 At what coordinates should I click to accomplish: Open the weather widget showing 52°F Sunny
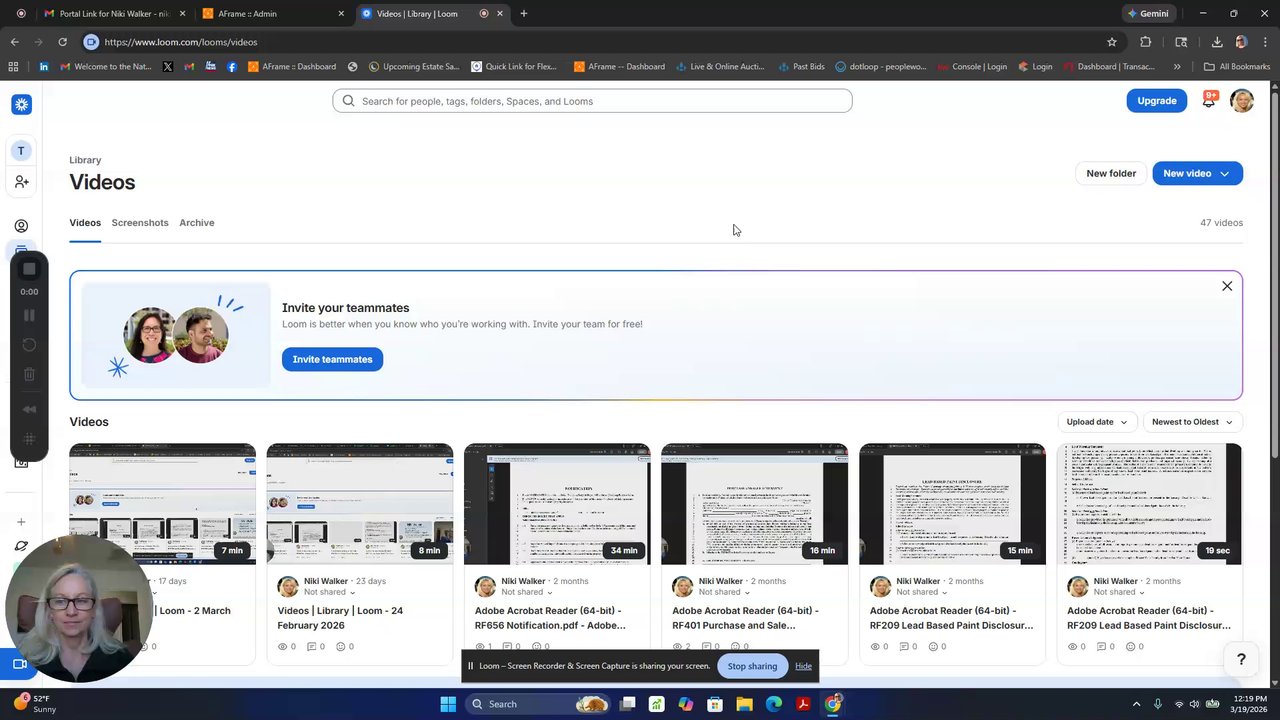(x=34, y=704)
